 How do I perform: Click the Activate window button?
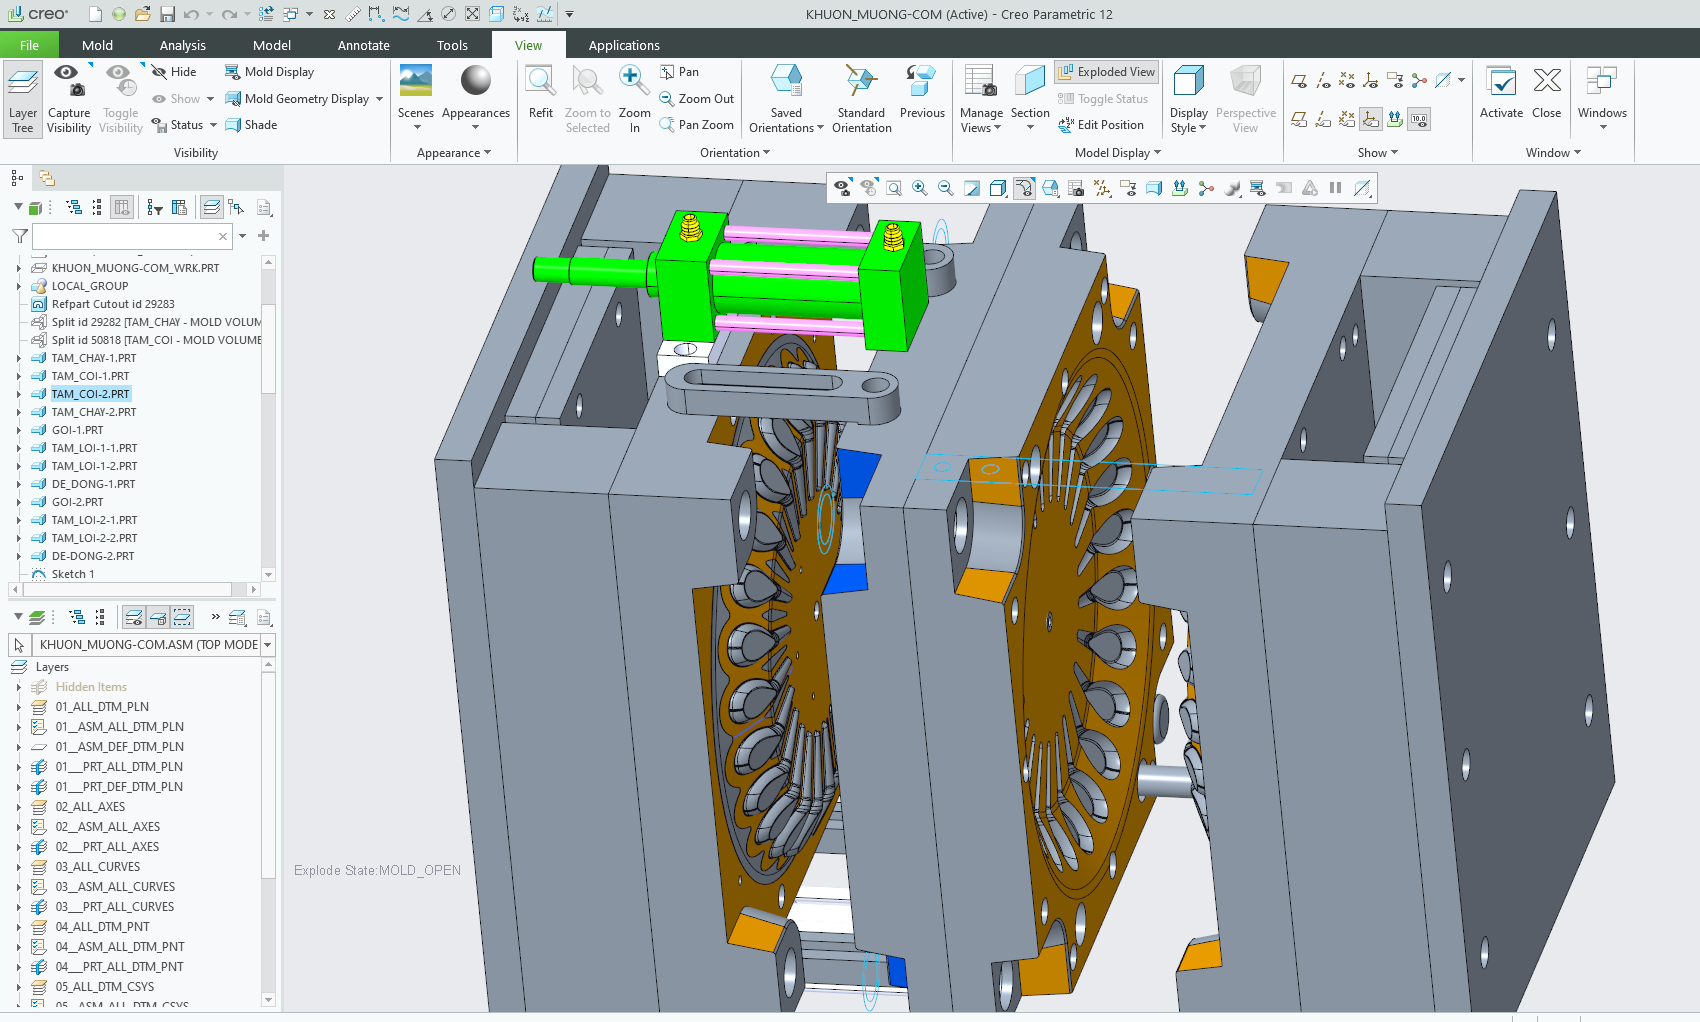coord(1501,92)
